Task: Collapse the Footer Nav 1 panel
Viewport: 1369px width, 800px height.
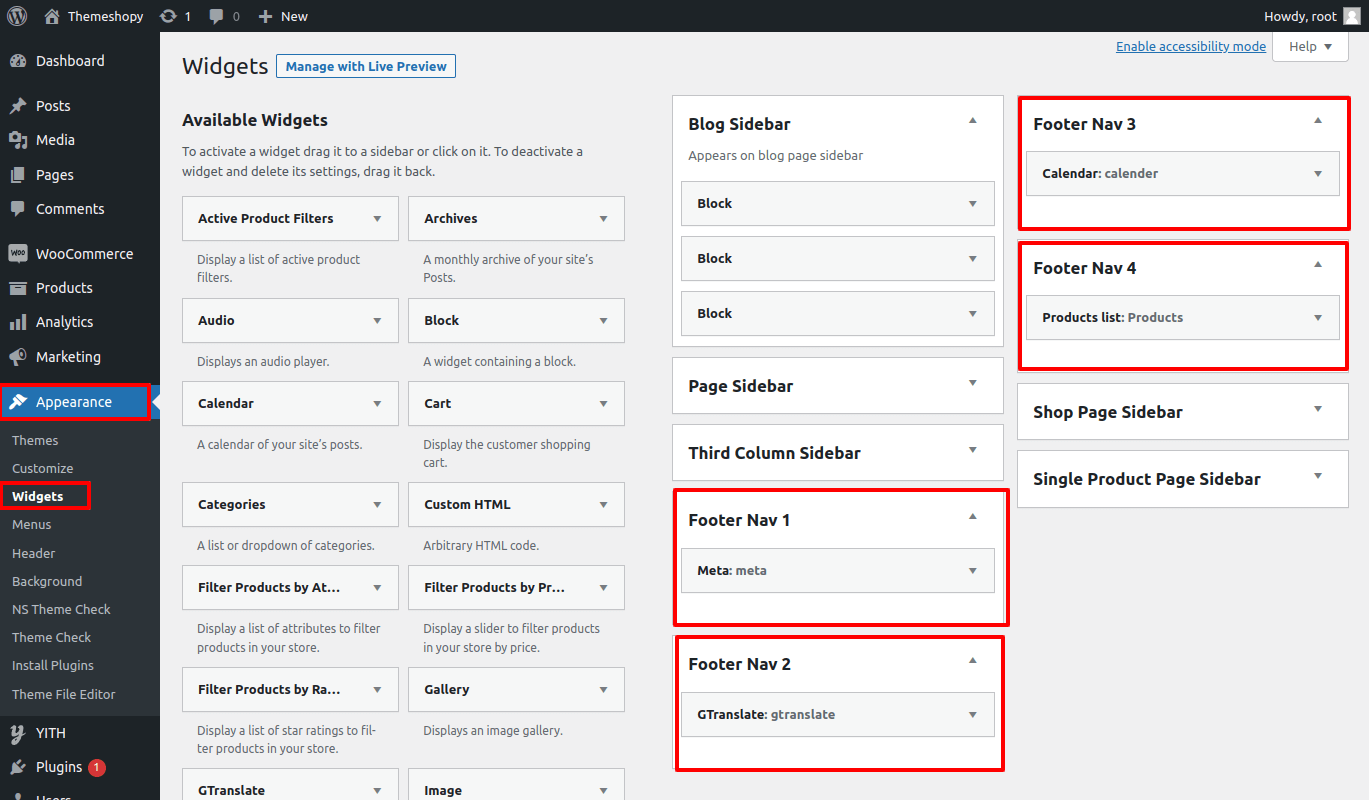Action: [972, 517]
